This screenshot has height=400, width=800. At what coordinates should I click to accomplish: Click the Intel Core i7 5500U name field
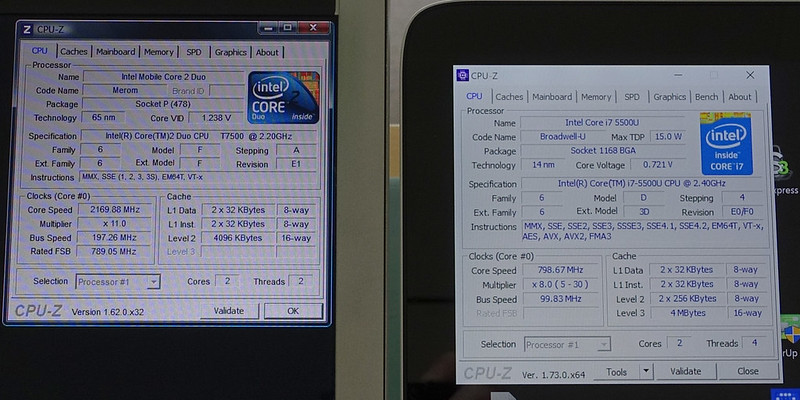pos(602,122)
